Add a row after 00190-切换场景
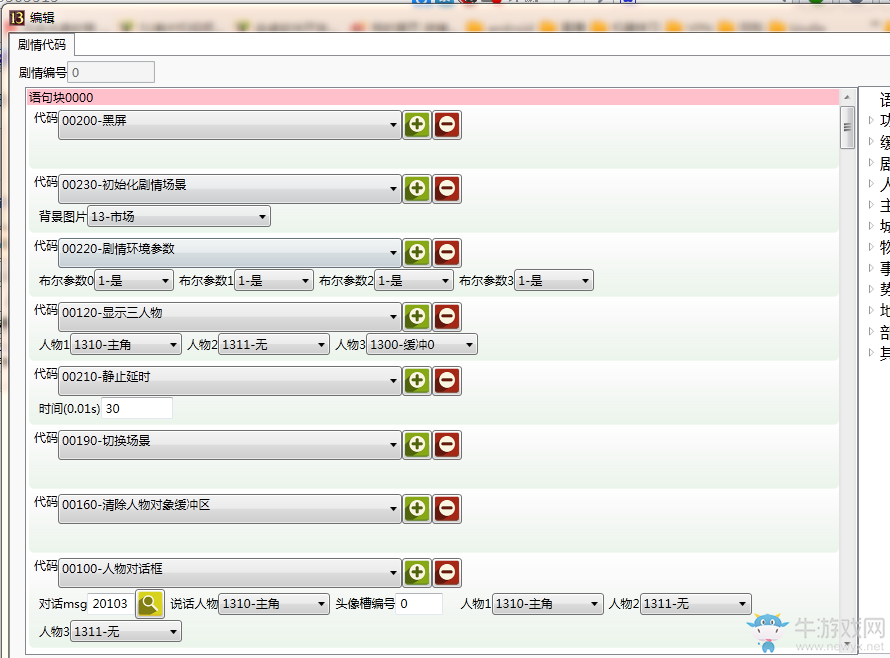Viewport: 890px width, 658px height. [417, 445]
